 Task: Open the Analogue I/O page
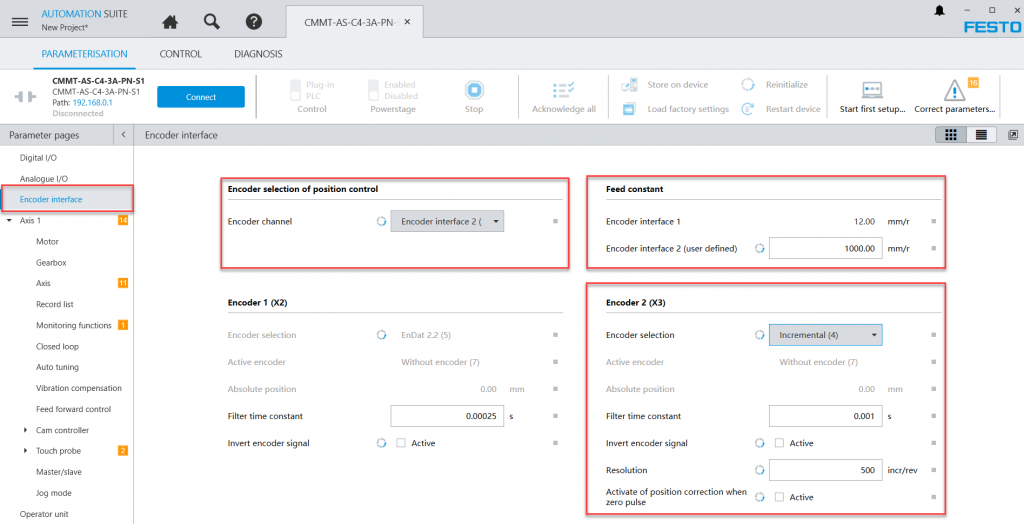click(x=43, y=178)
